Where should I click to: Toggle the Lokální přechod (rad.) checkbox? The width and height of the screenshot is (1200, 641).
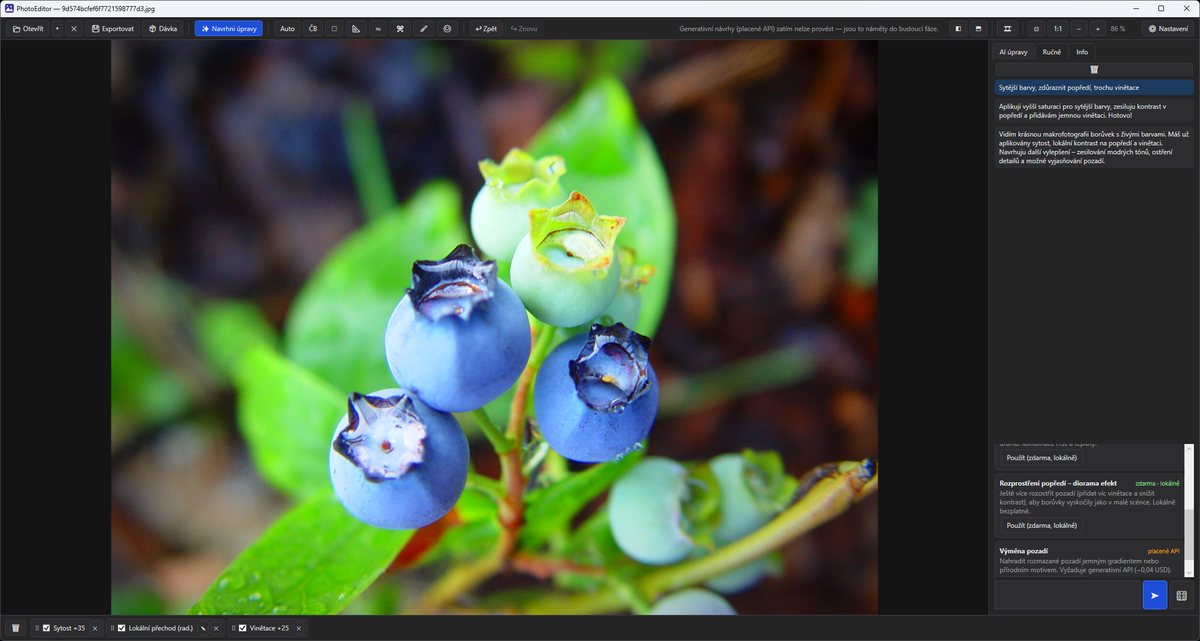pos(122,628)
